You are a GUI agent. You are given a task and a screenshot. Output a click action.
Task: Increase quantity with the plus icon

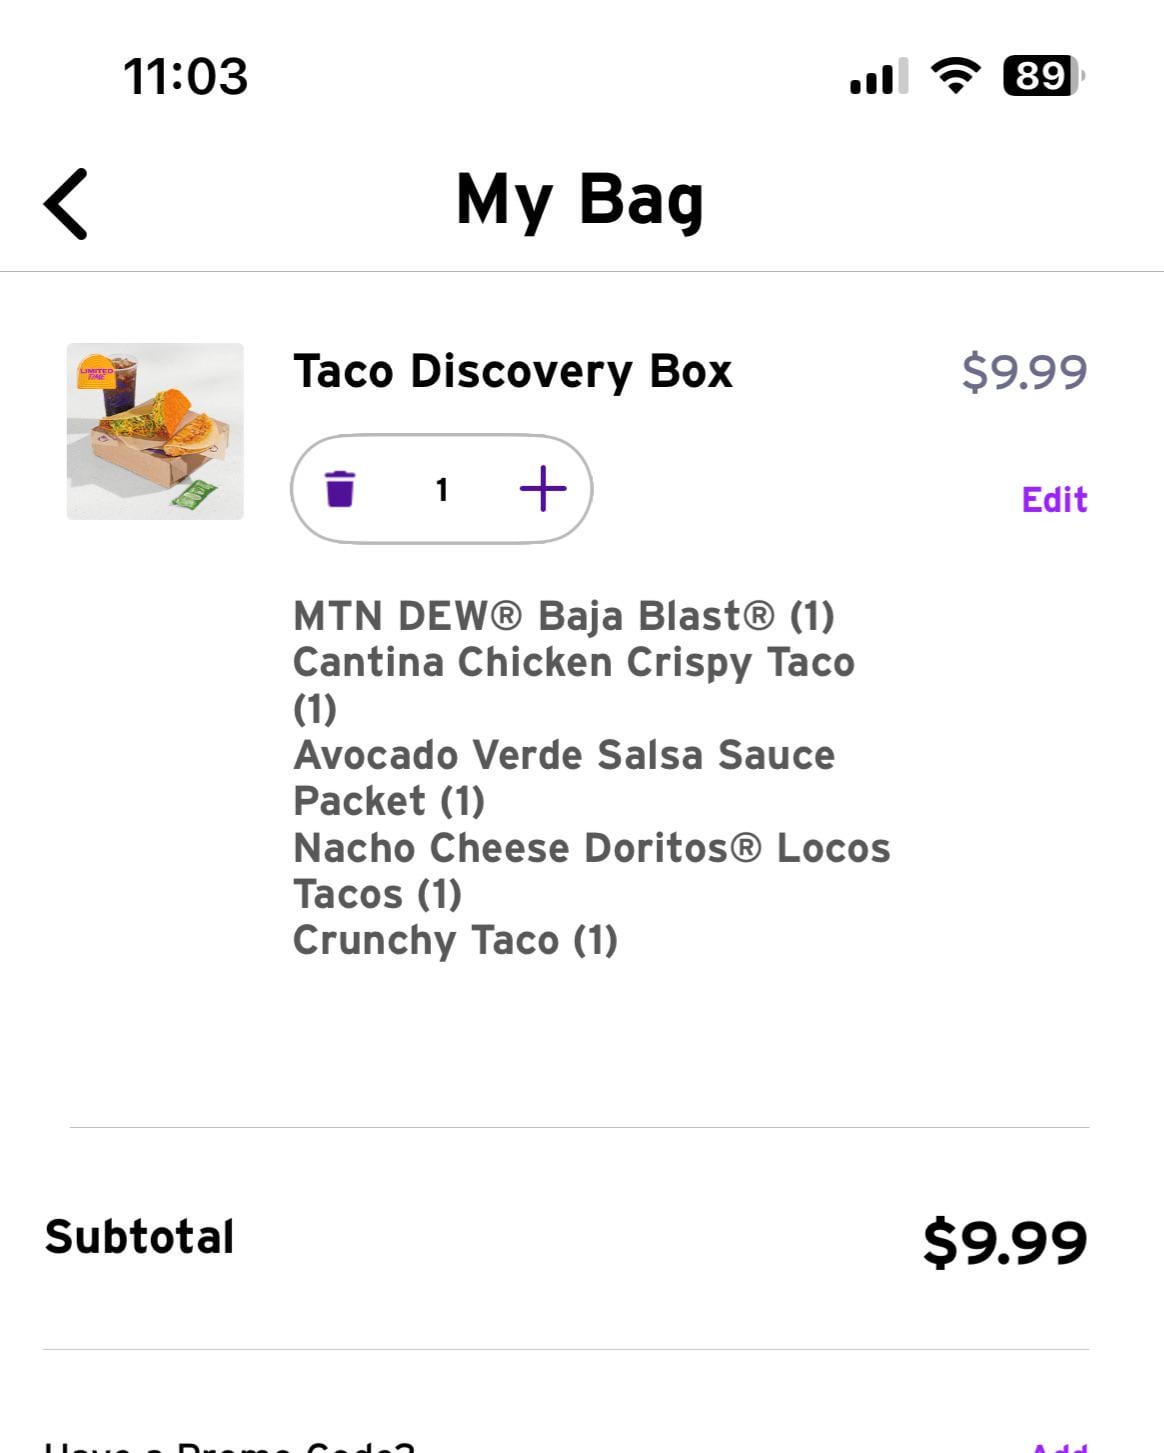(542, 489)
